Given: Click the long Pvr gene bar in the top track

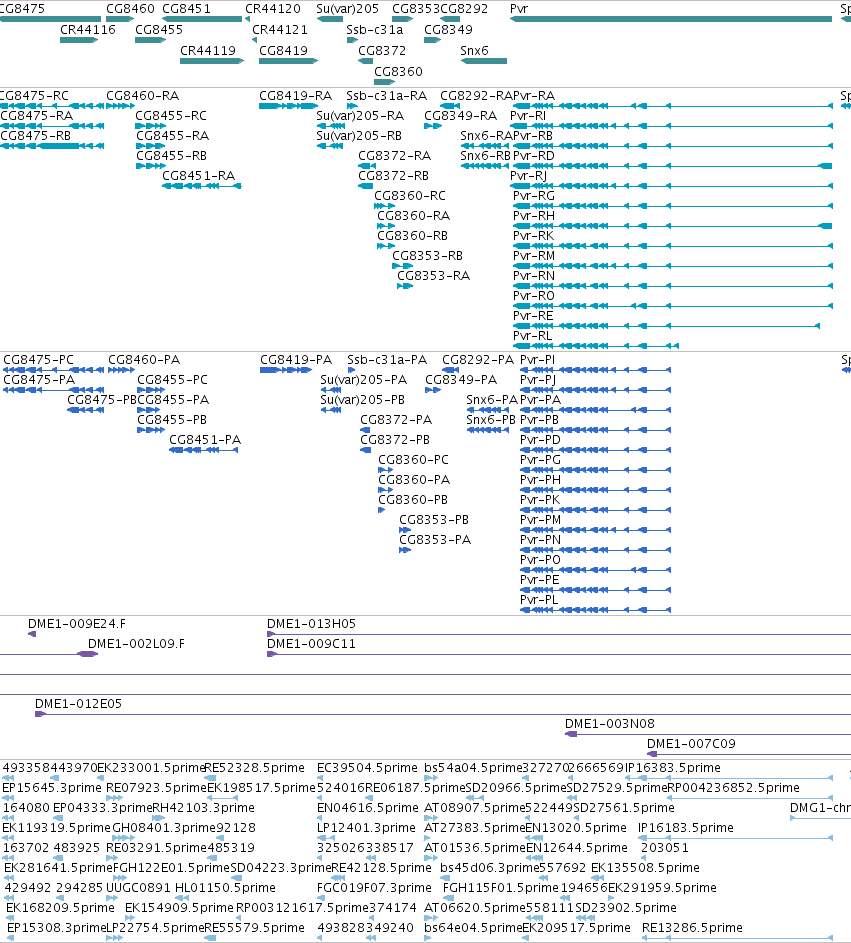Looking at the screenshot, I should click(x=671, y=19).
